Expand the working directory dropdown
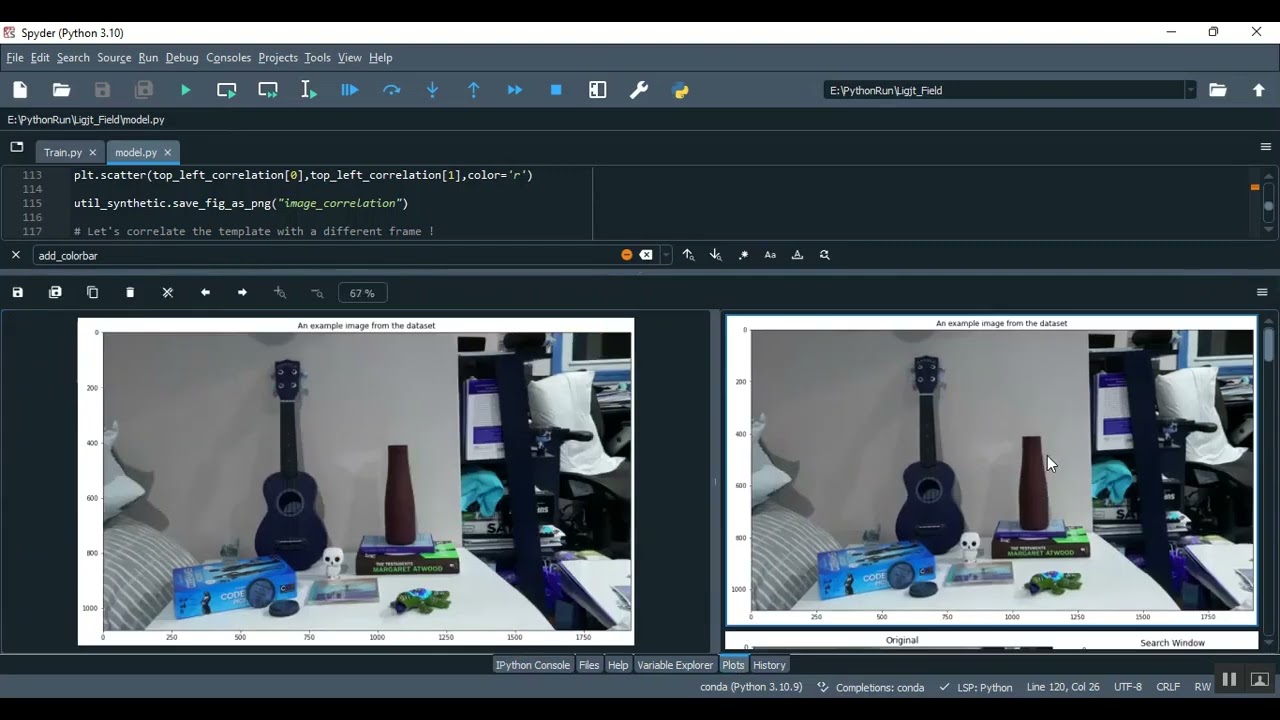 pyautogui.click(x=1190, y=90)
